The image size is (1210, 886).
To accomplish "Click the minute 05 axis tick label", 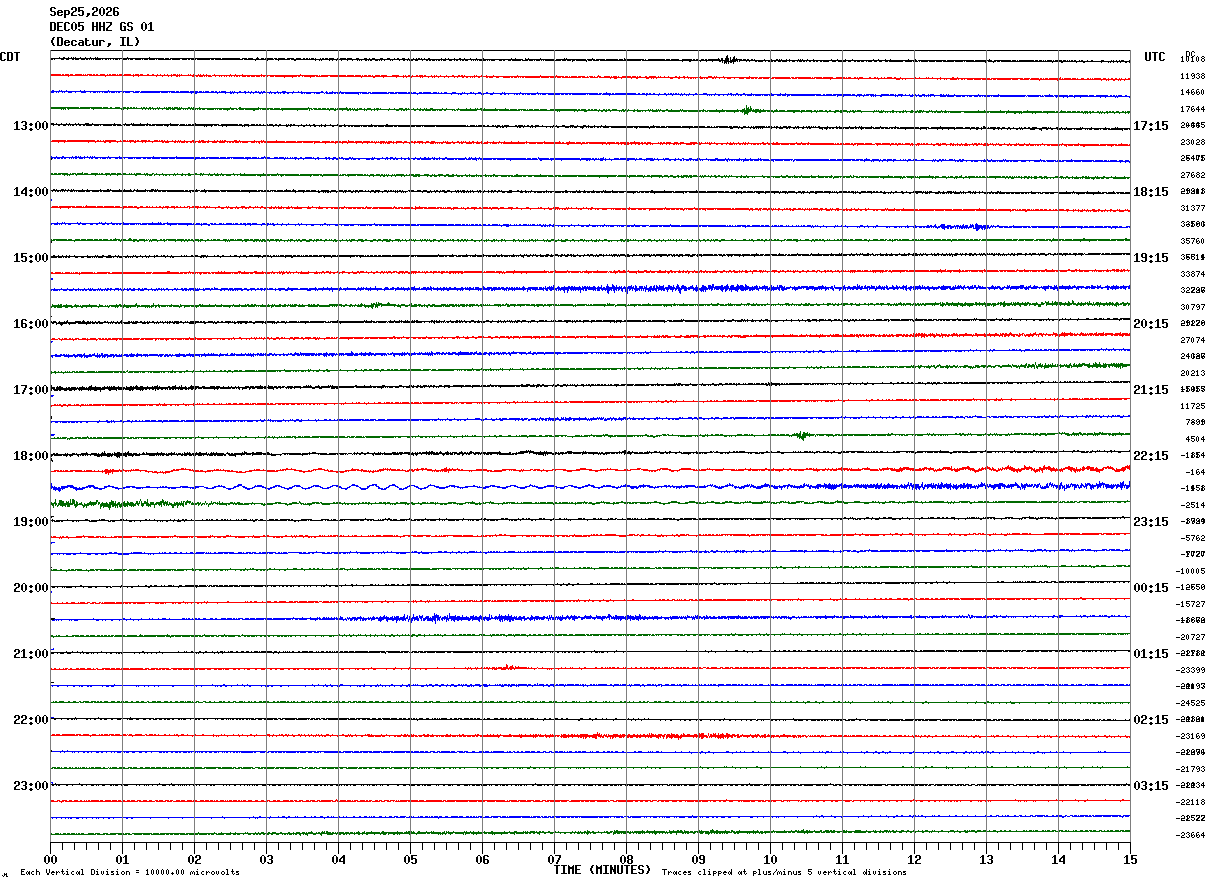I will point(410,859).
